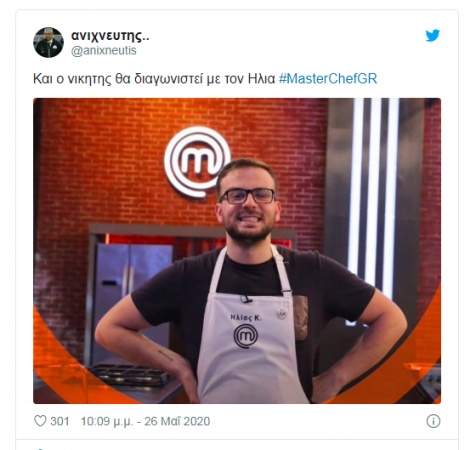The width and height of the screenshot is (476, 450).
Task: Click the large MasterChef wall logo in photo
Action: (x=197, y=162)
